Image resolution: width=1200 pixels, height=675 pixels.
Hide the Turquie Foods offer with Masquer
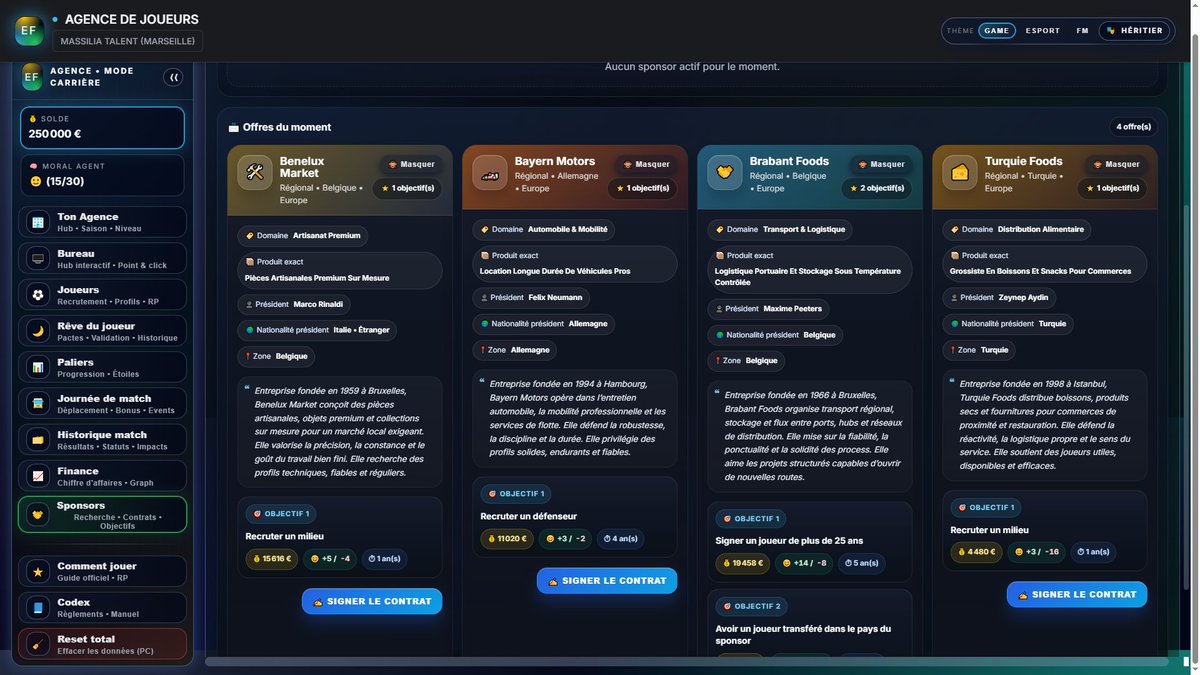point(1116,164)
